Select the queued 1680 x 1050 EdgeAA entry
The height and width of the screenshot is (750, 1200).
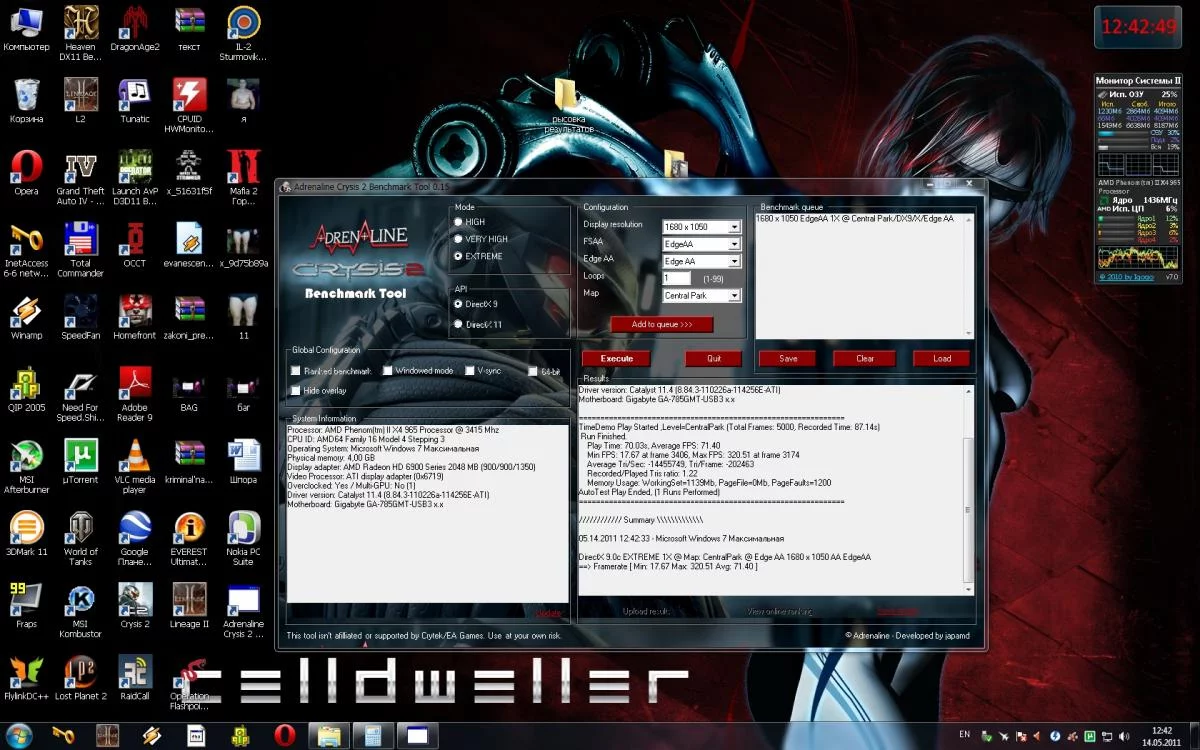click(x=855, y=218)
